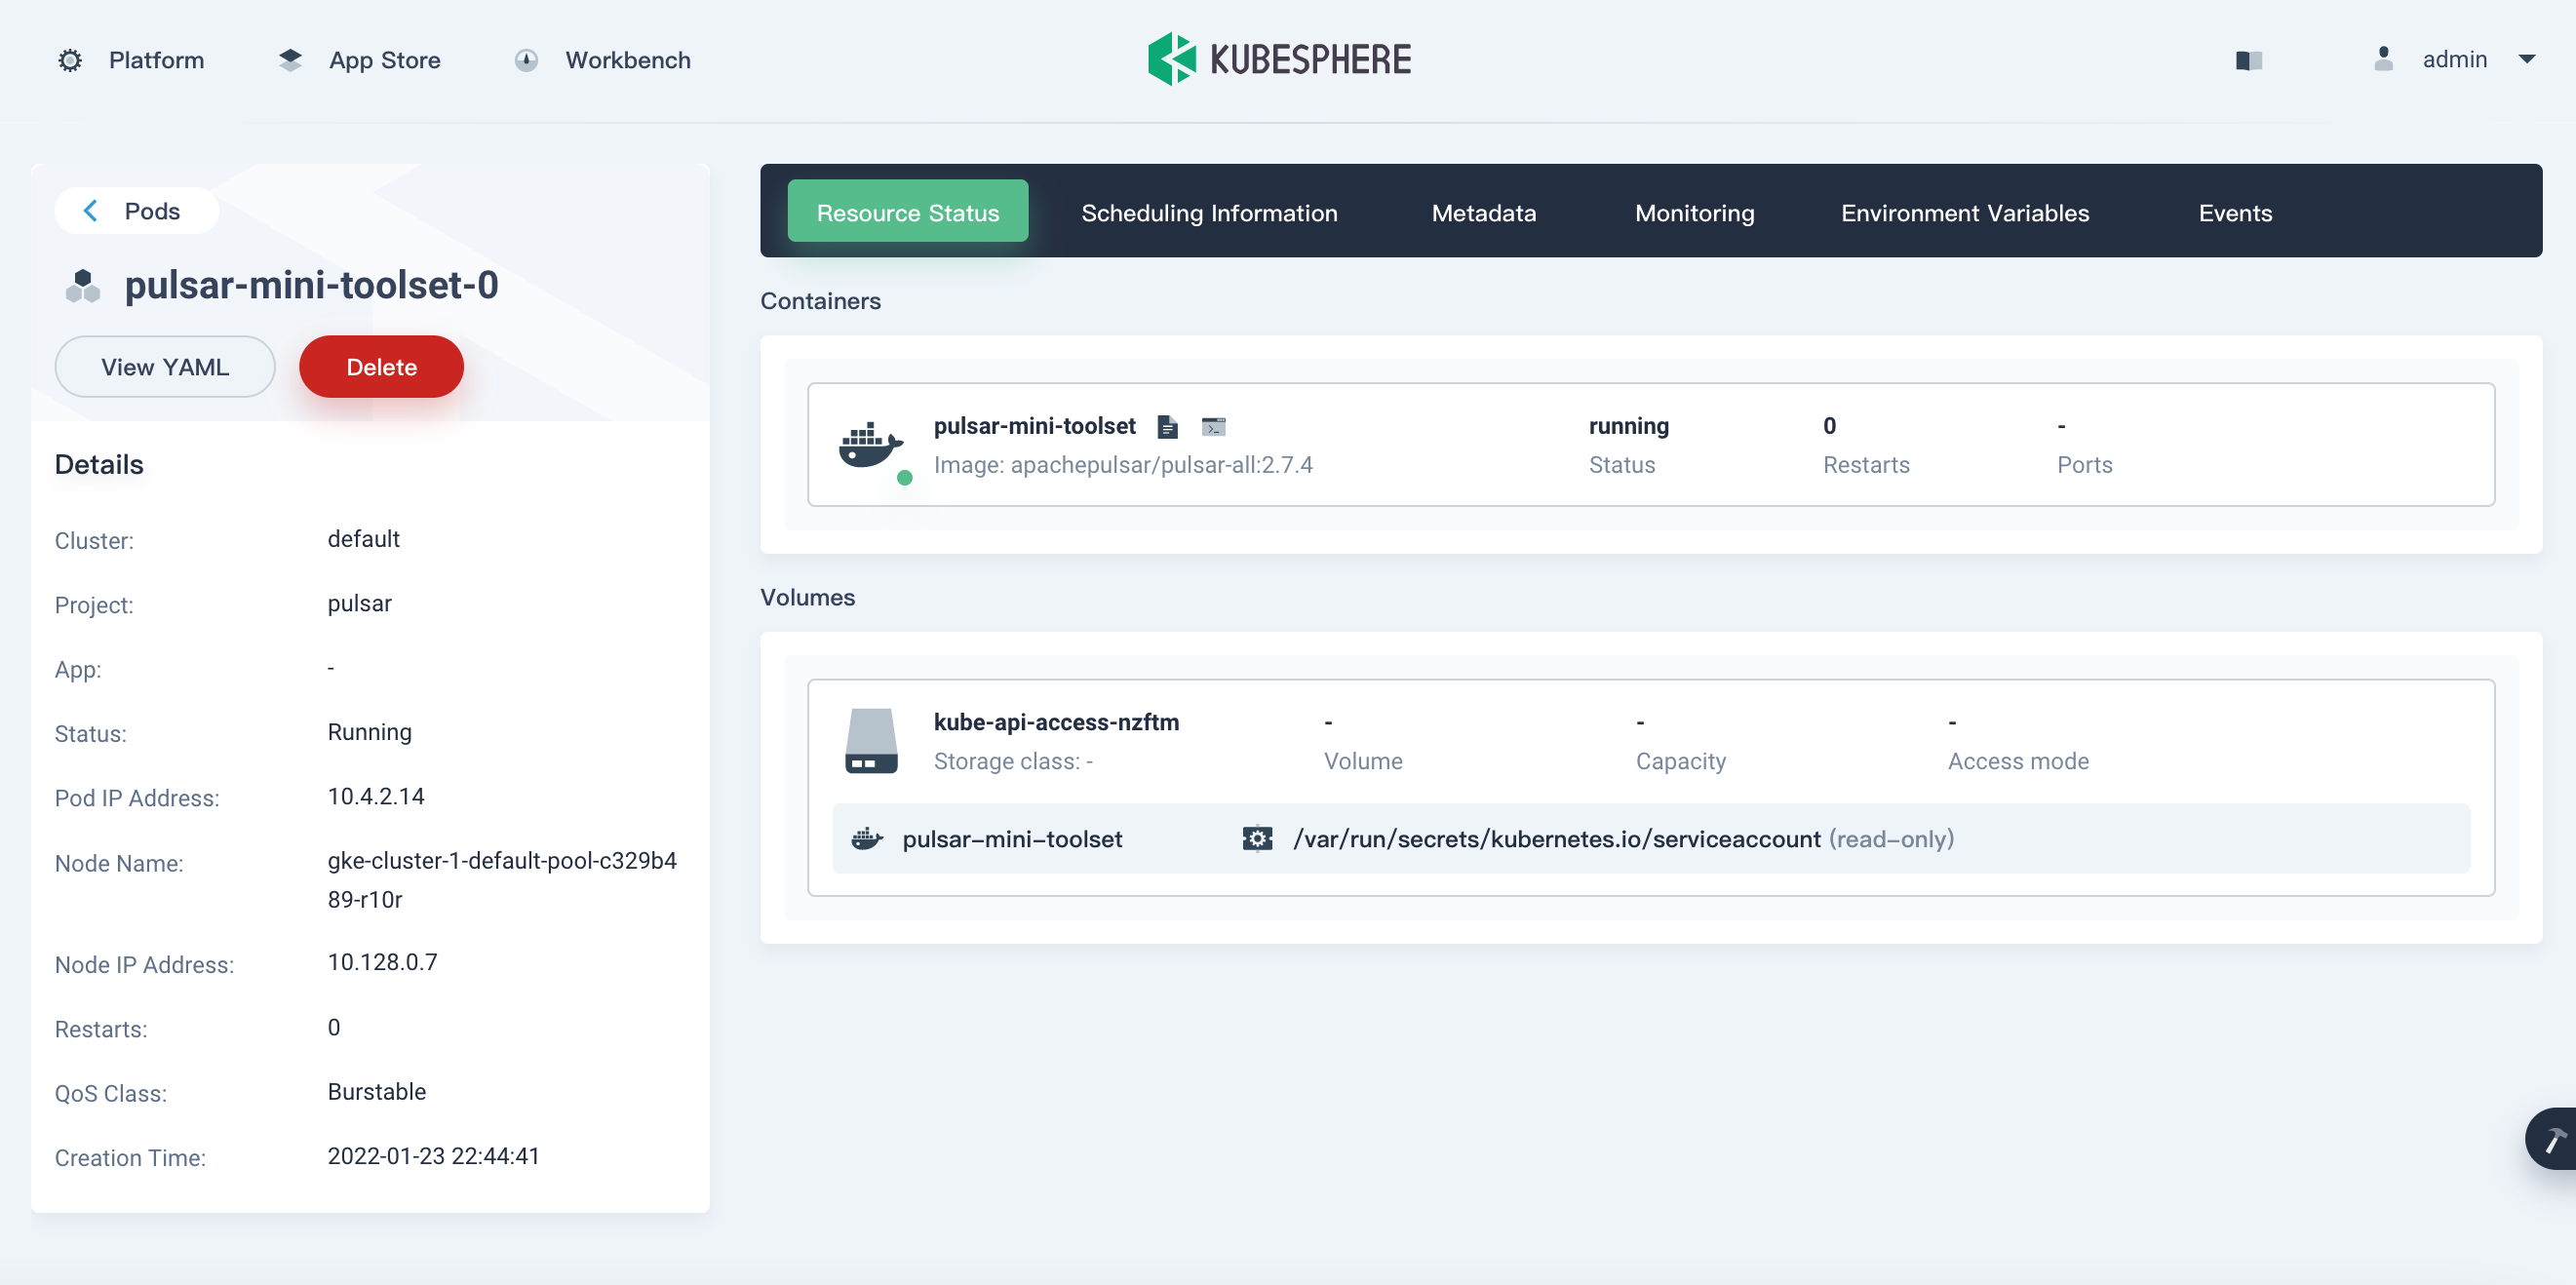Check the container running status indicator dot

point(905,478)
